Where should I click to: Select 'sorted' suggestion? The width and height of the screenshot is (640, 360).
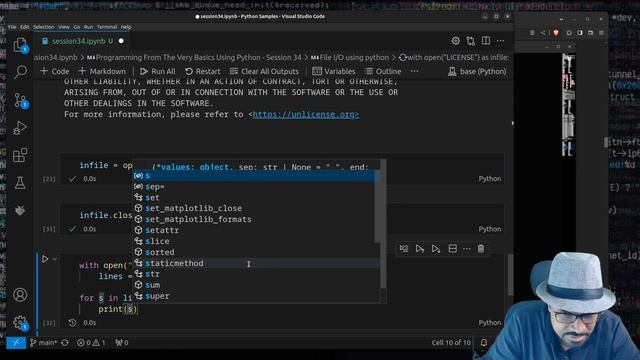point(256,252)
